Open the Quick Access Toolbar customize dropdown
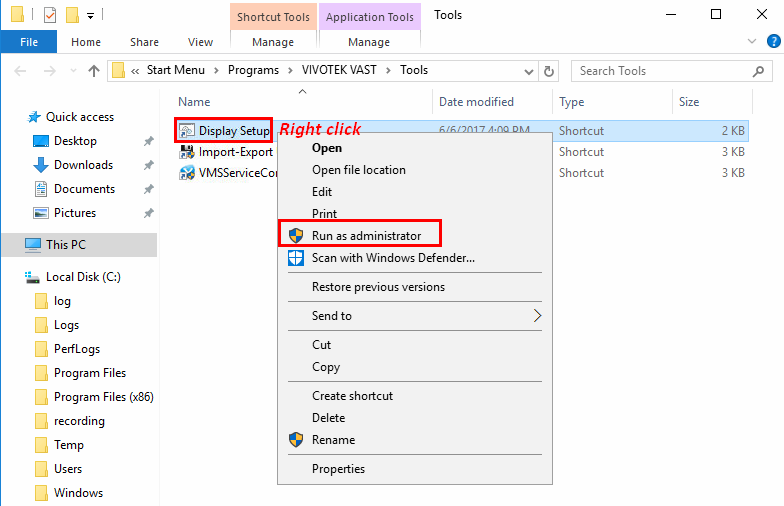Viewport: 784px width, 506px height. 91,15
